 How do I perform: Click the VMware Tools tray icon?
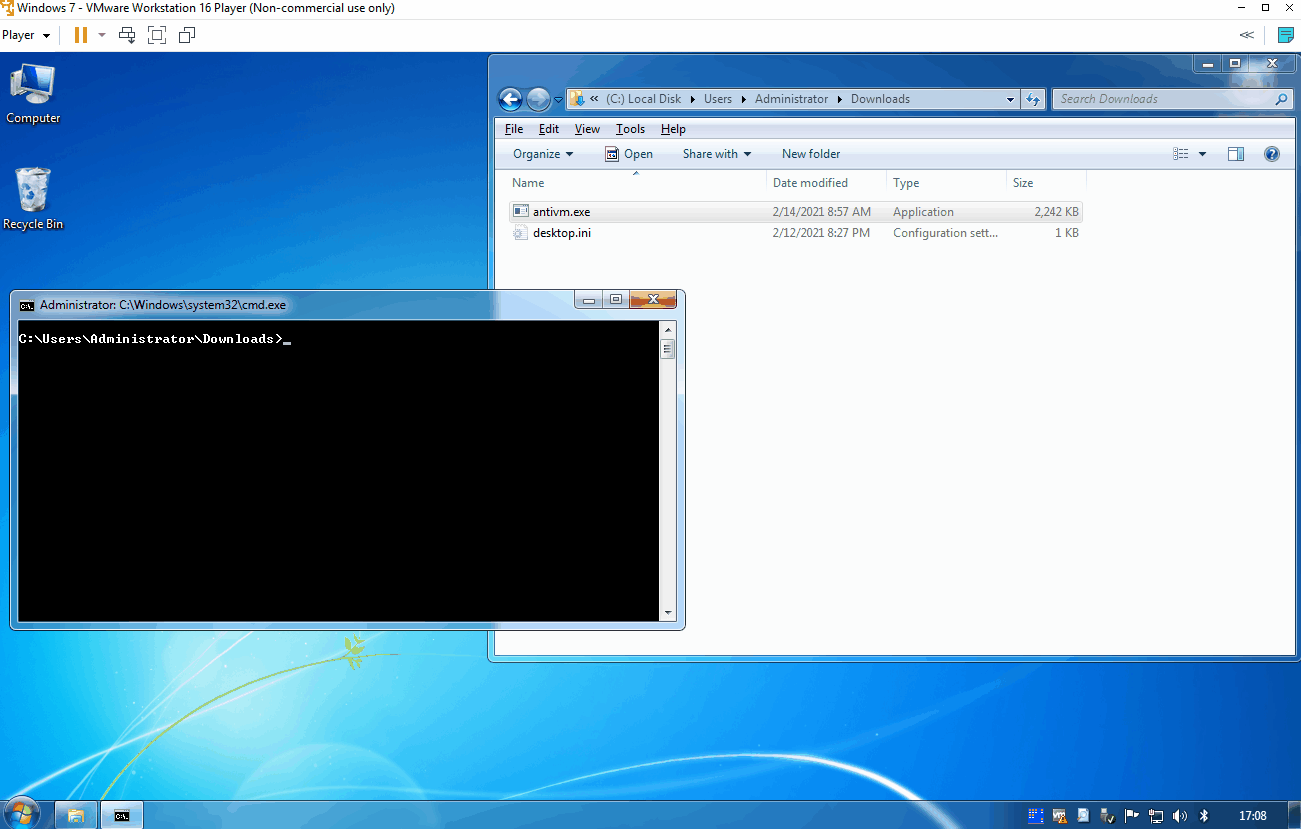pos(1060,815)
